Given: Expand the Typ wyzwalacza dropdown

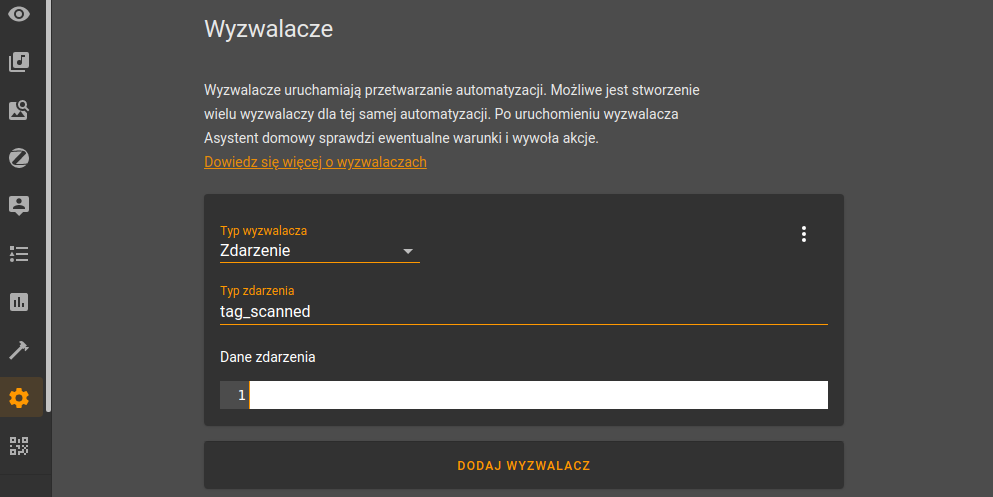Looking at the screenshot, I should [319, 243].
